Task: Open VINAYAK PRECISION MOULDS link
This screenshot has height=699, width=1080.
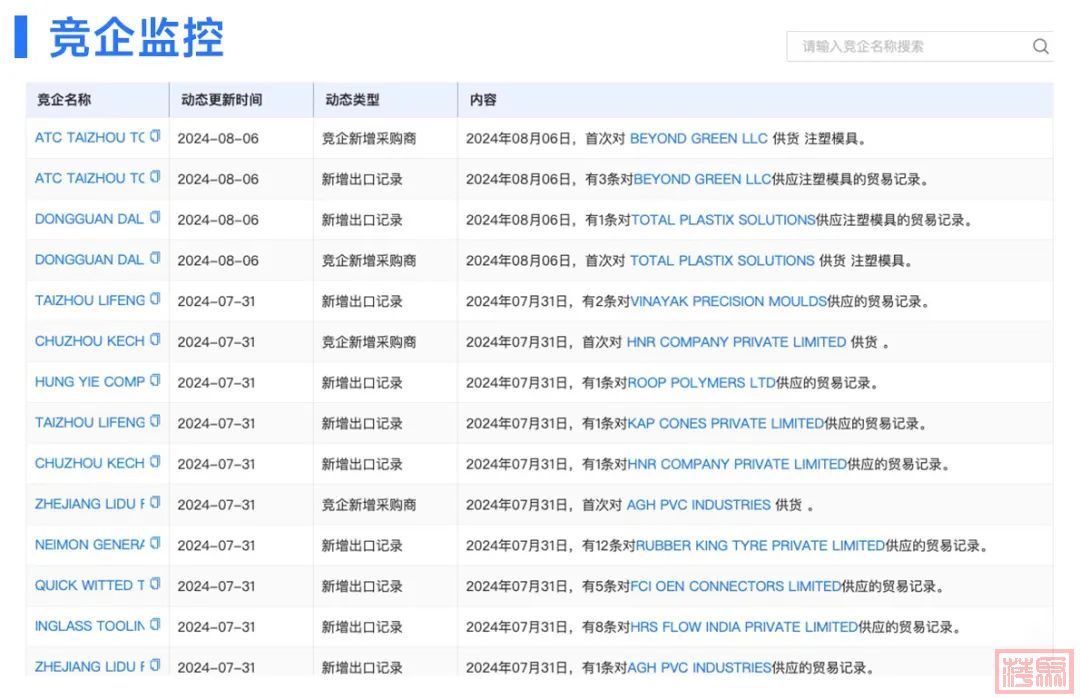Action: (729, 301)
